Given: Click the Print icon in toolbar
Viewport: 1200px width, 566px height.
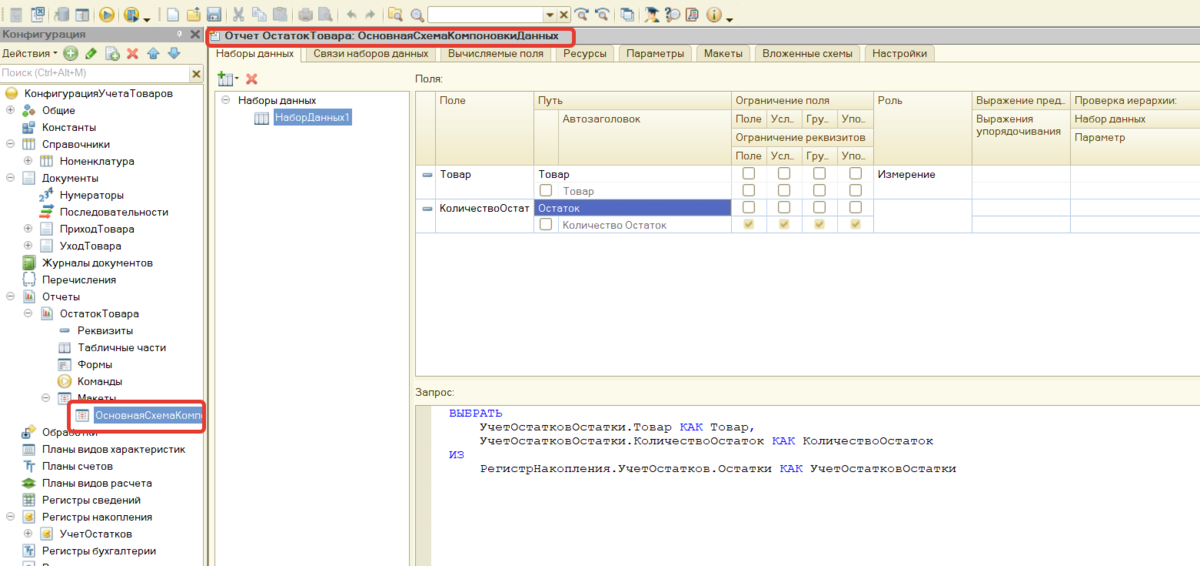Looking at the screenshot, I should point(306,15).
